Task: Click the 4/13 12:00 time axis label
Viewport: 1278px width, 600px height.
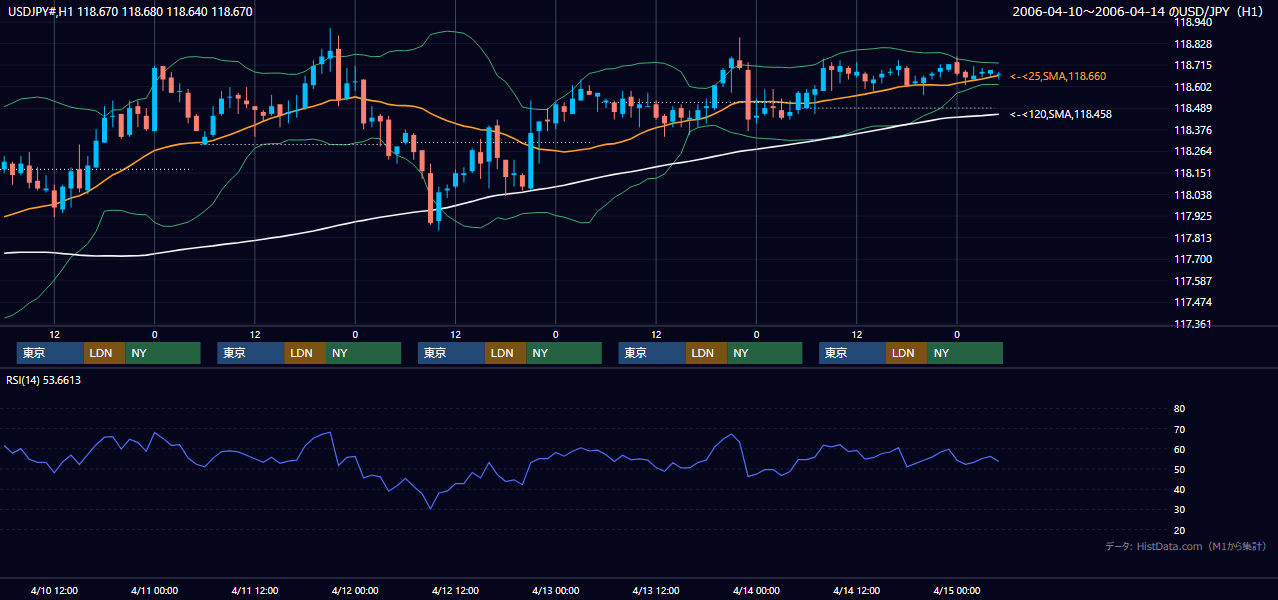Action: pyautogui.click(x=656, y=591)
